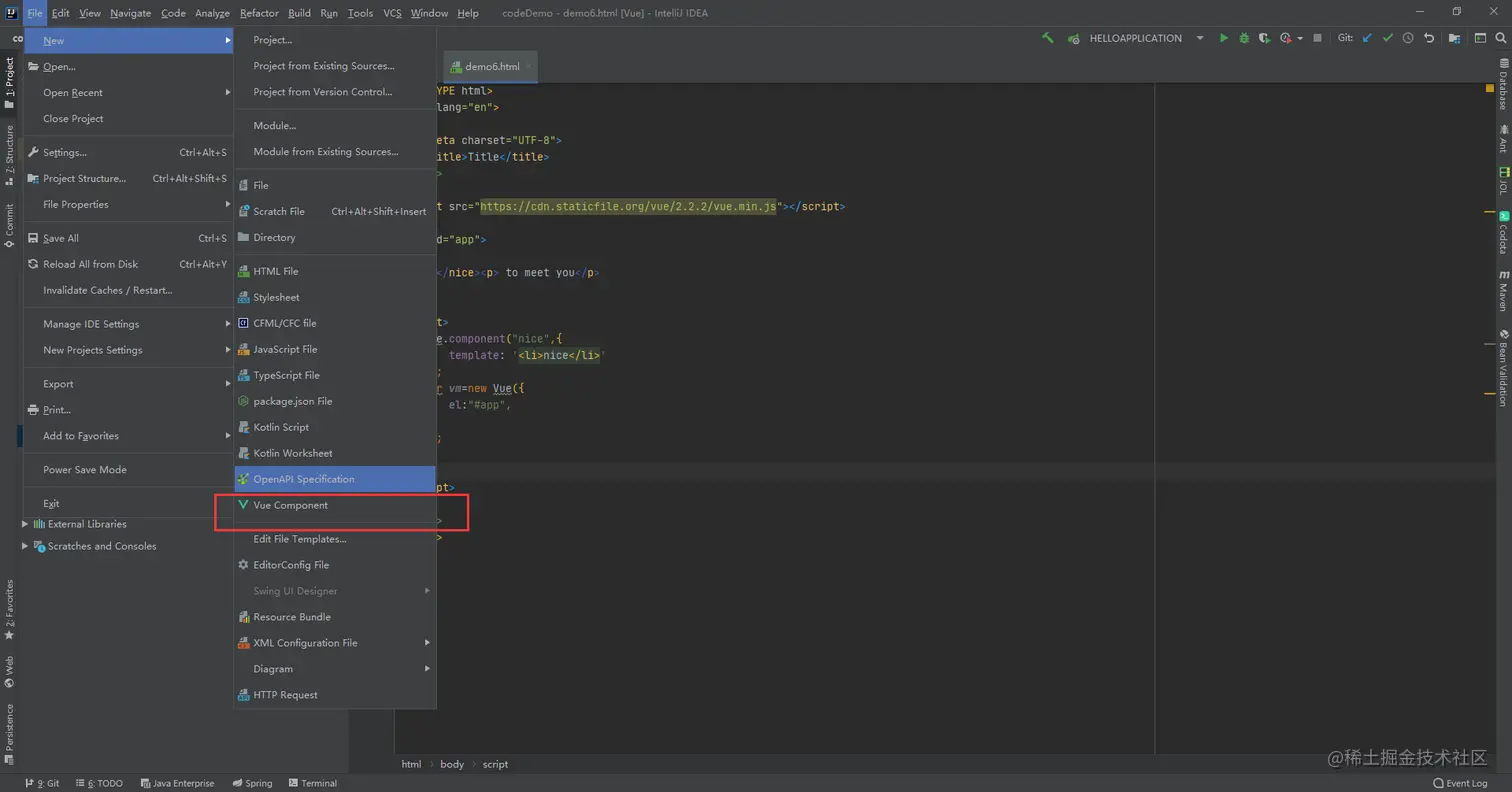Click the Run with Profiler icon
The width and height of the screenshot is (1512, 792).
click(x=1284, y=38)
